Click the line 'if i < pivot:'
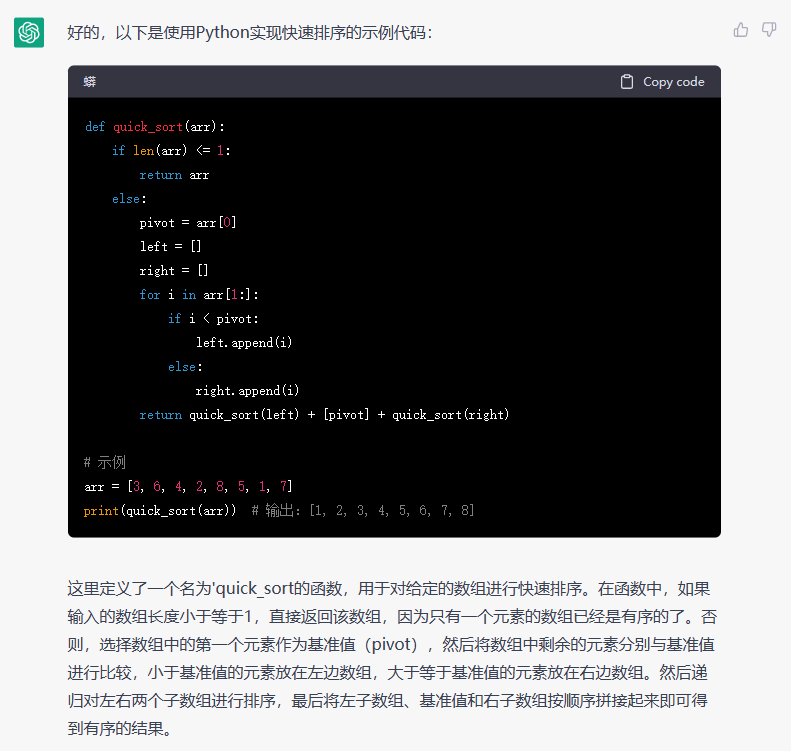Image resolution: width=791 pixels, height=751 pixels. 213,319
